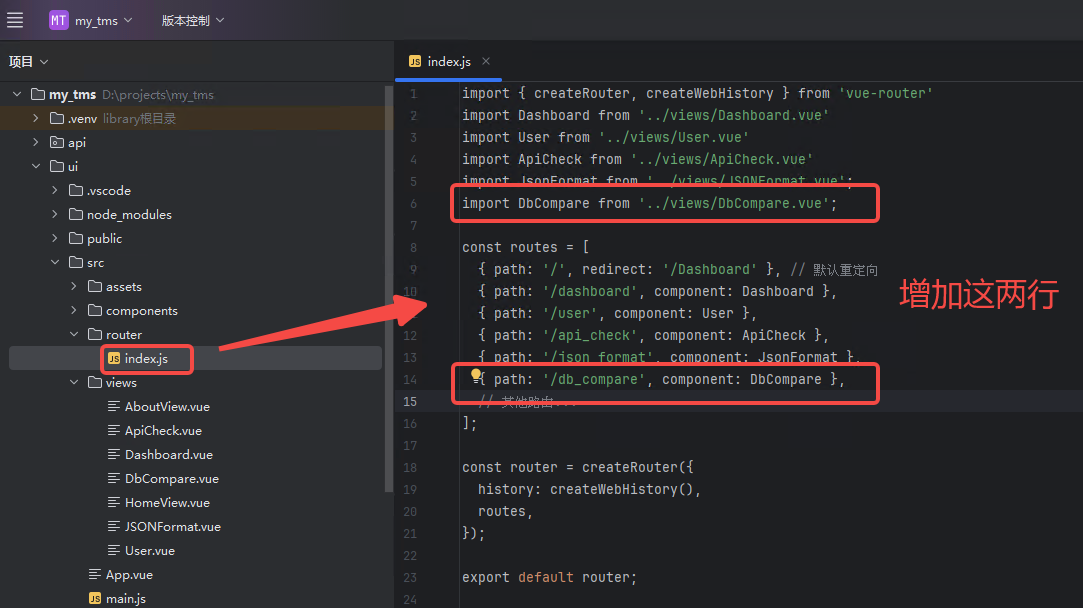Select the .vscode folder icon
The width and height of the screenshot is (1083, 608).
(76, 191)
